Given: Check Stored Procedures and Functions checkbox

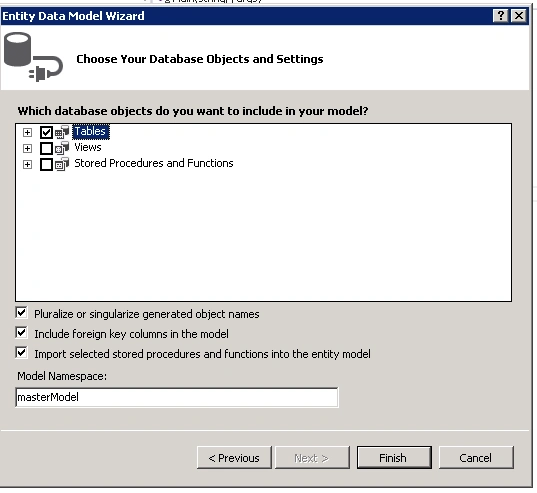Looking at the screenshot, I should [x=46, y=164].
